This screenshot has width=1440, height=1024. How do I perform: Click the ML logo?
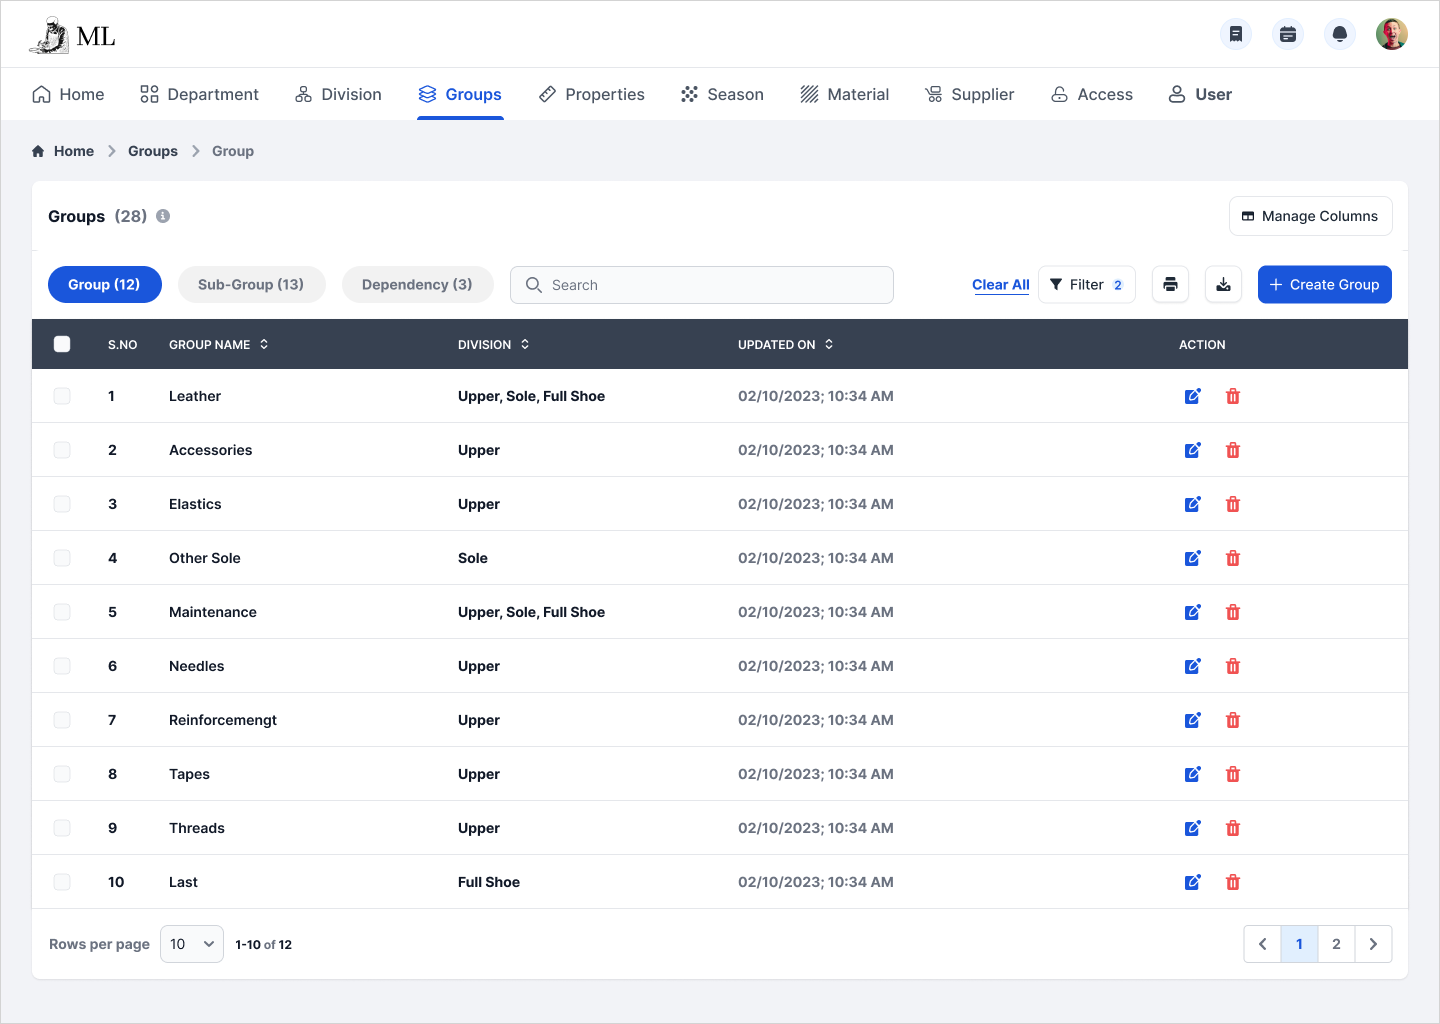[x=72, y=36]
